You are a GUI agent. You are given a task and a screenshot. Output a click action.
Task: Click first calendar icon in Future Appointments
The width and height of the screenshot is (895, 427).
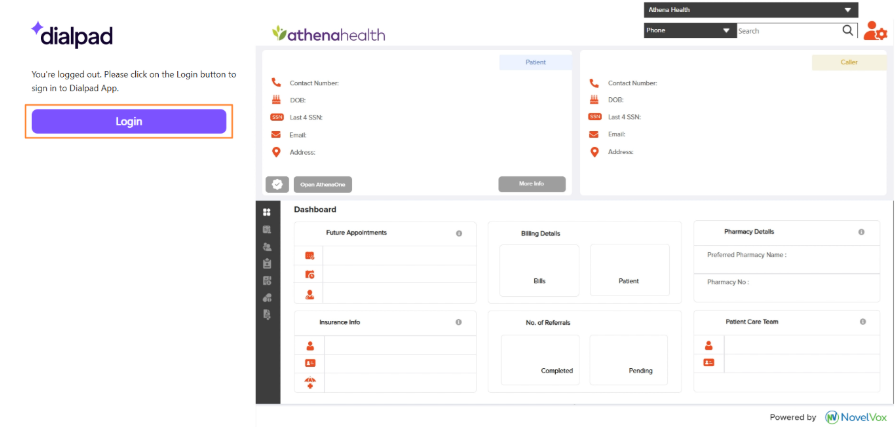309,256
